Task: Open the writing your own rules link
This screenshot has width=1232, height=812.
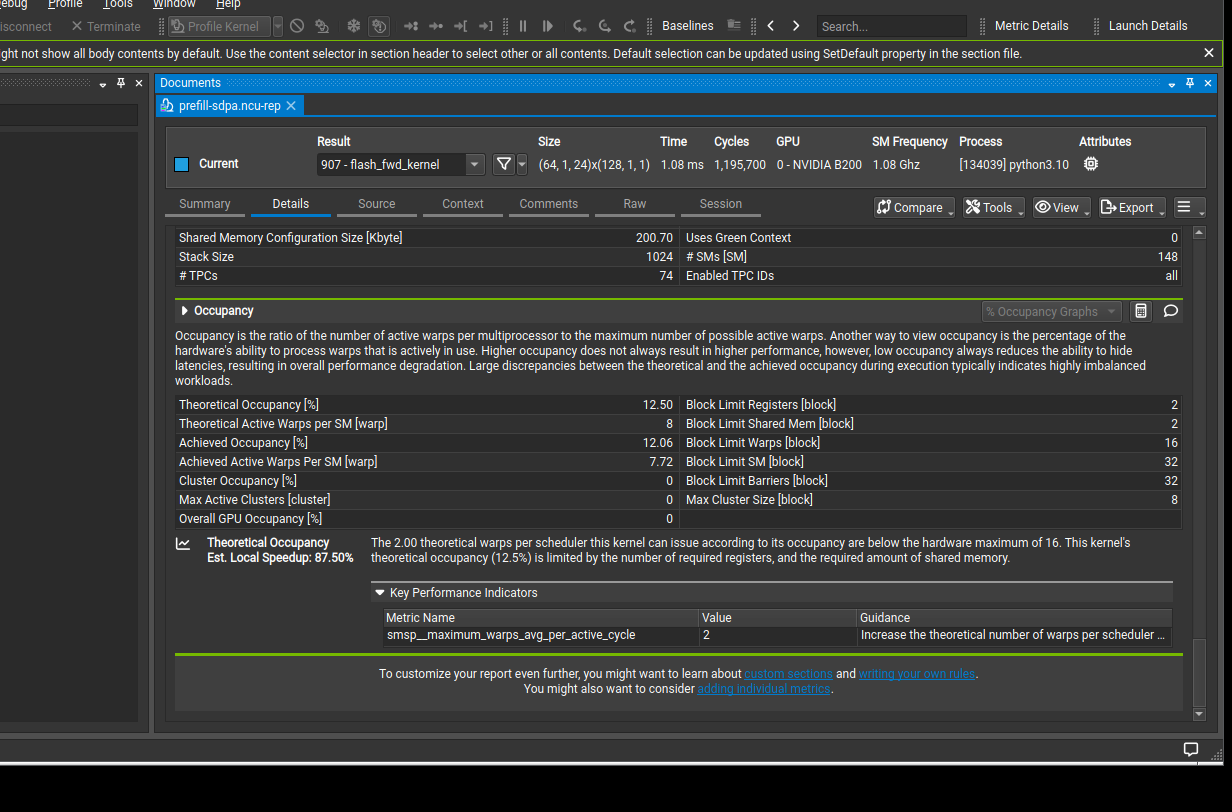Action: coord(916,674)
